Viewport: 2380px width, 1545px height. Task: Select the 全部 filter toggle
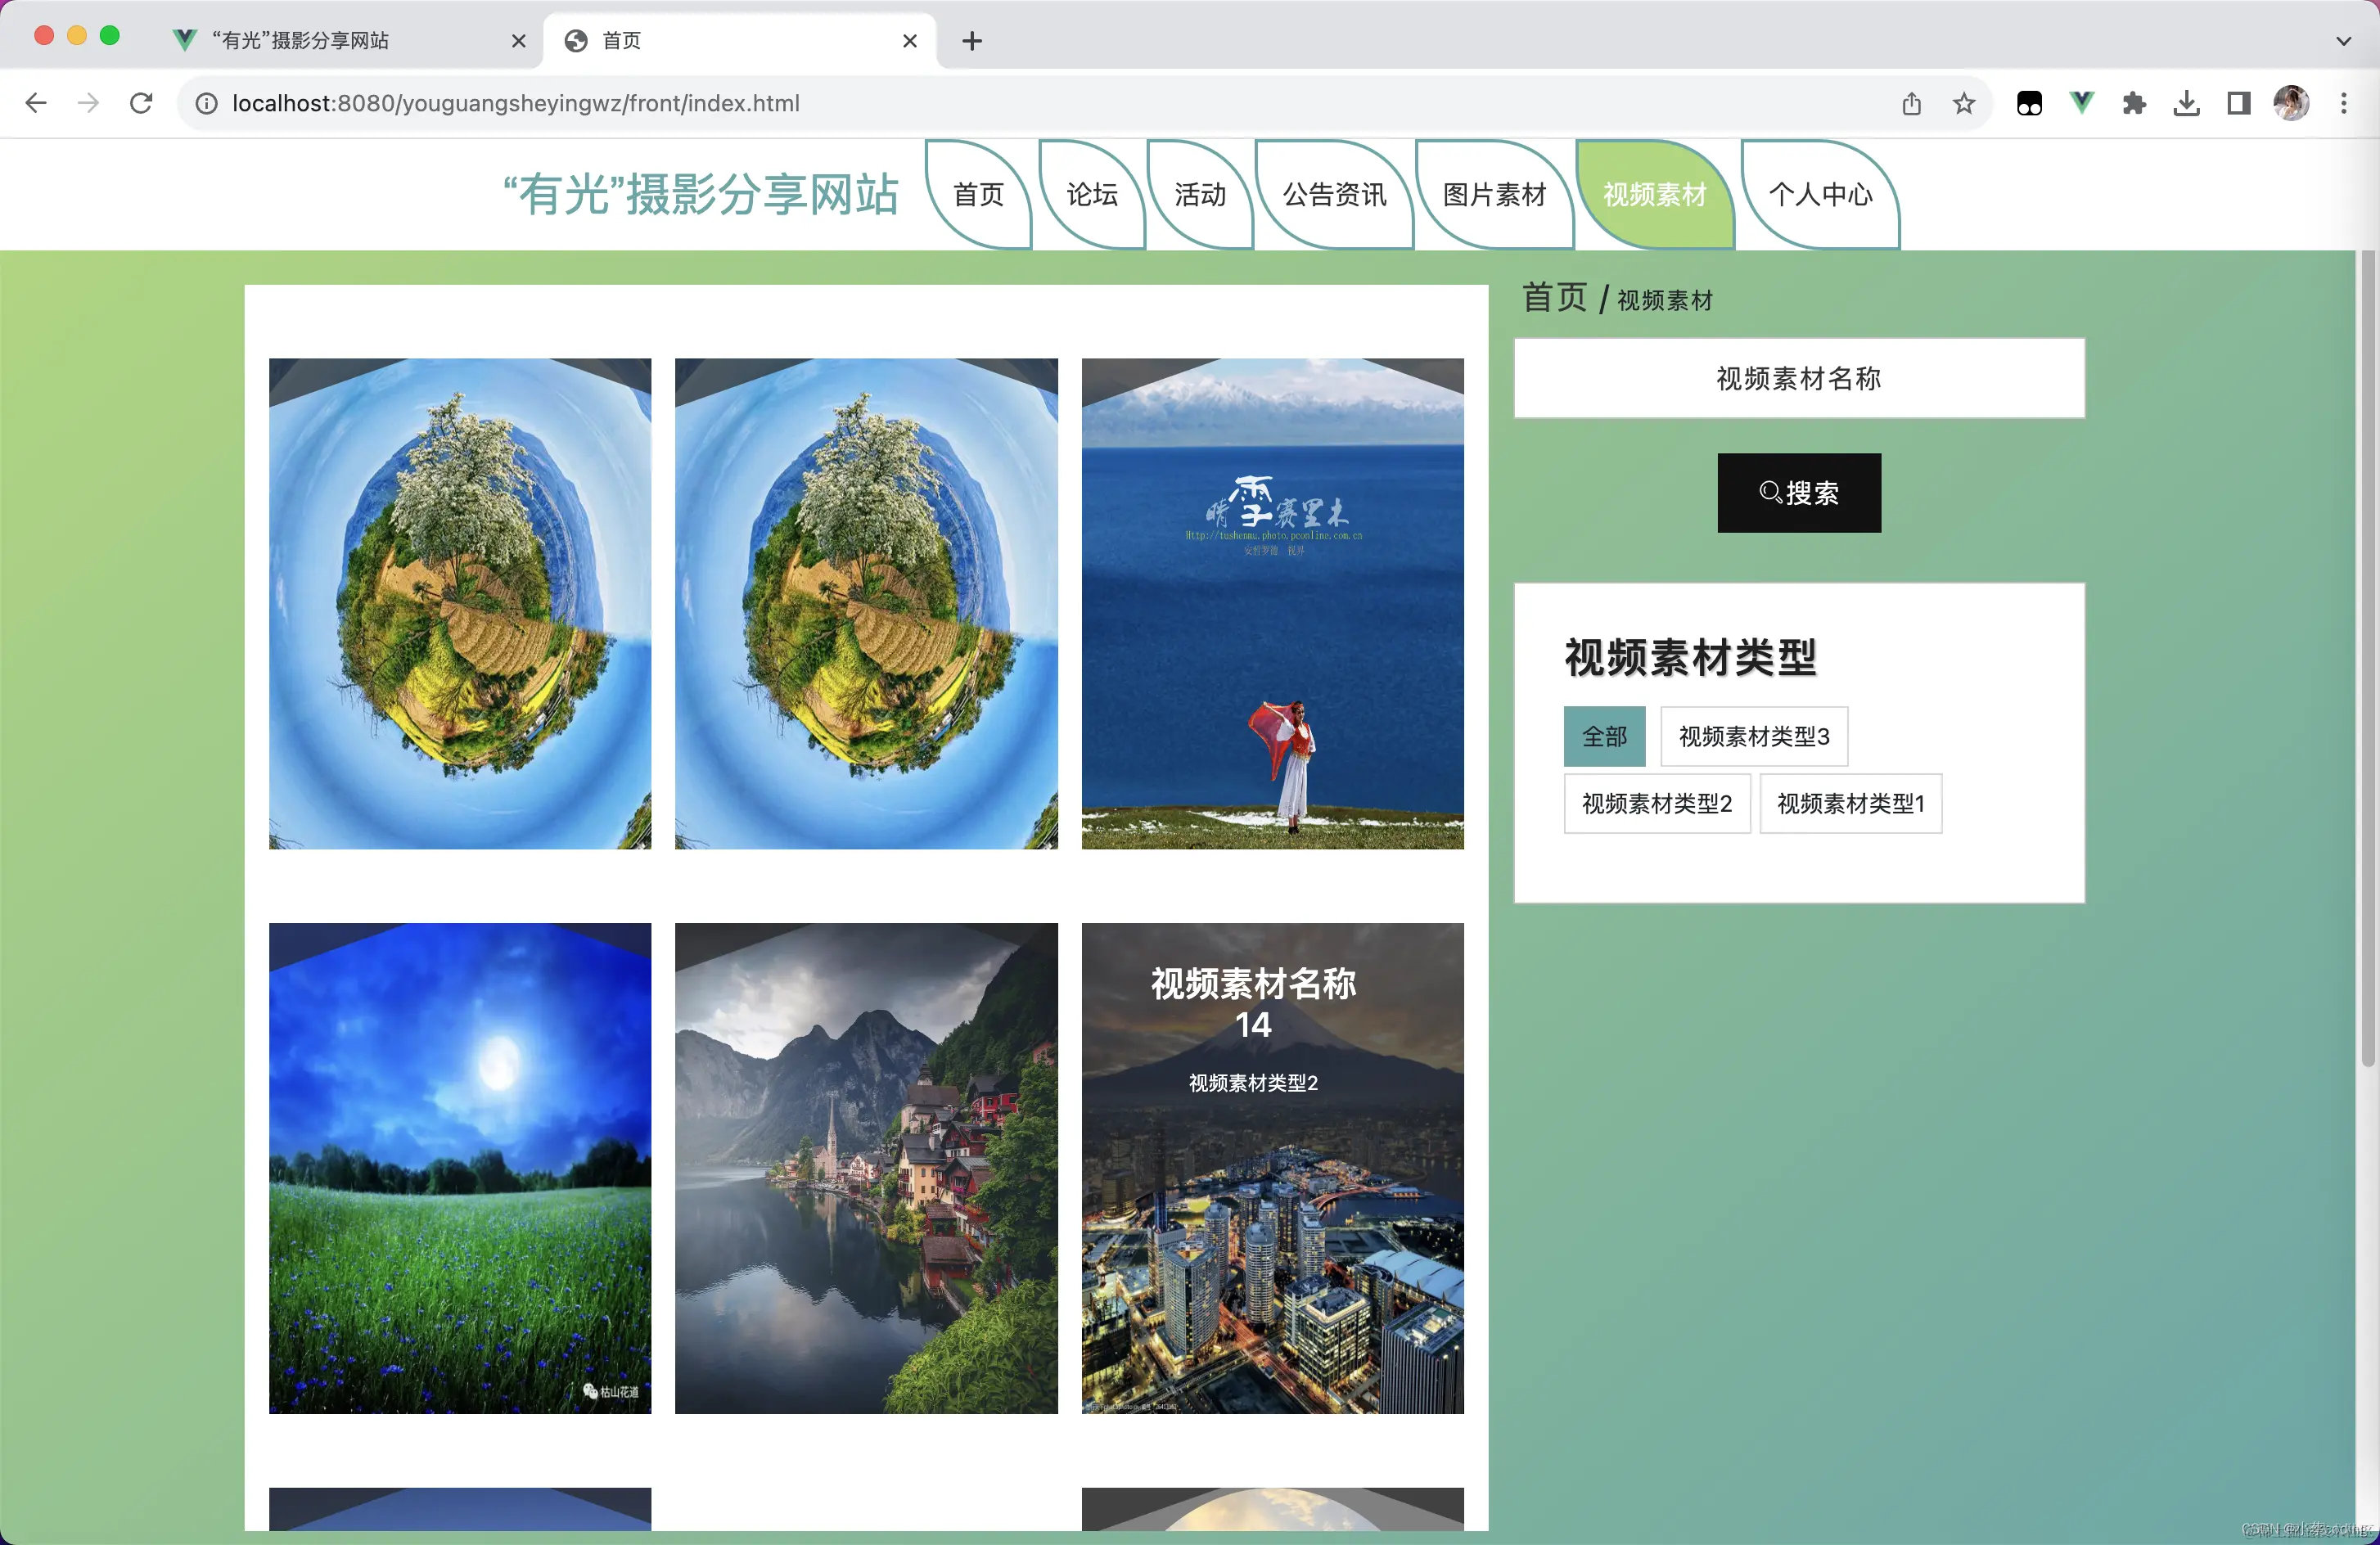tap(1603, 736)
